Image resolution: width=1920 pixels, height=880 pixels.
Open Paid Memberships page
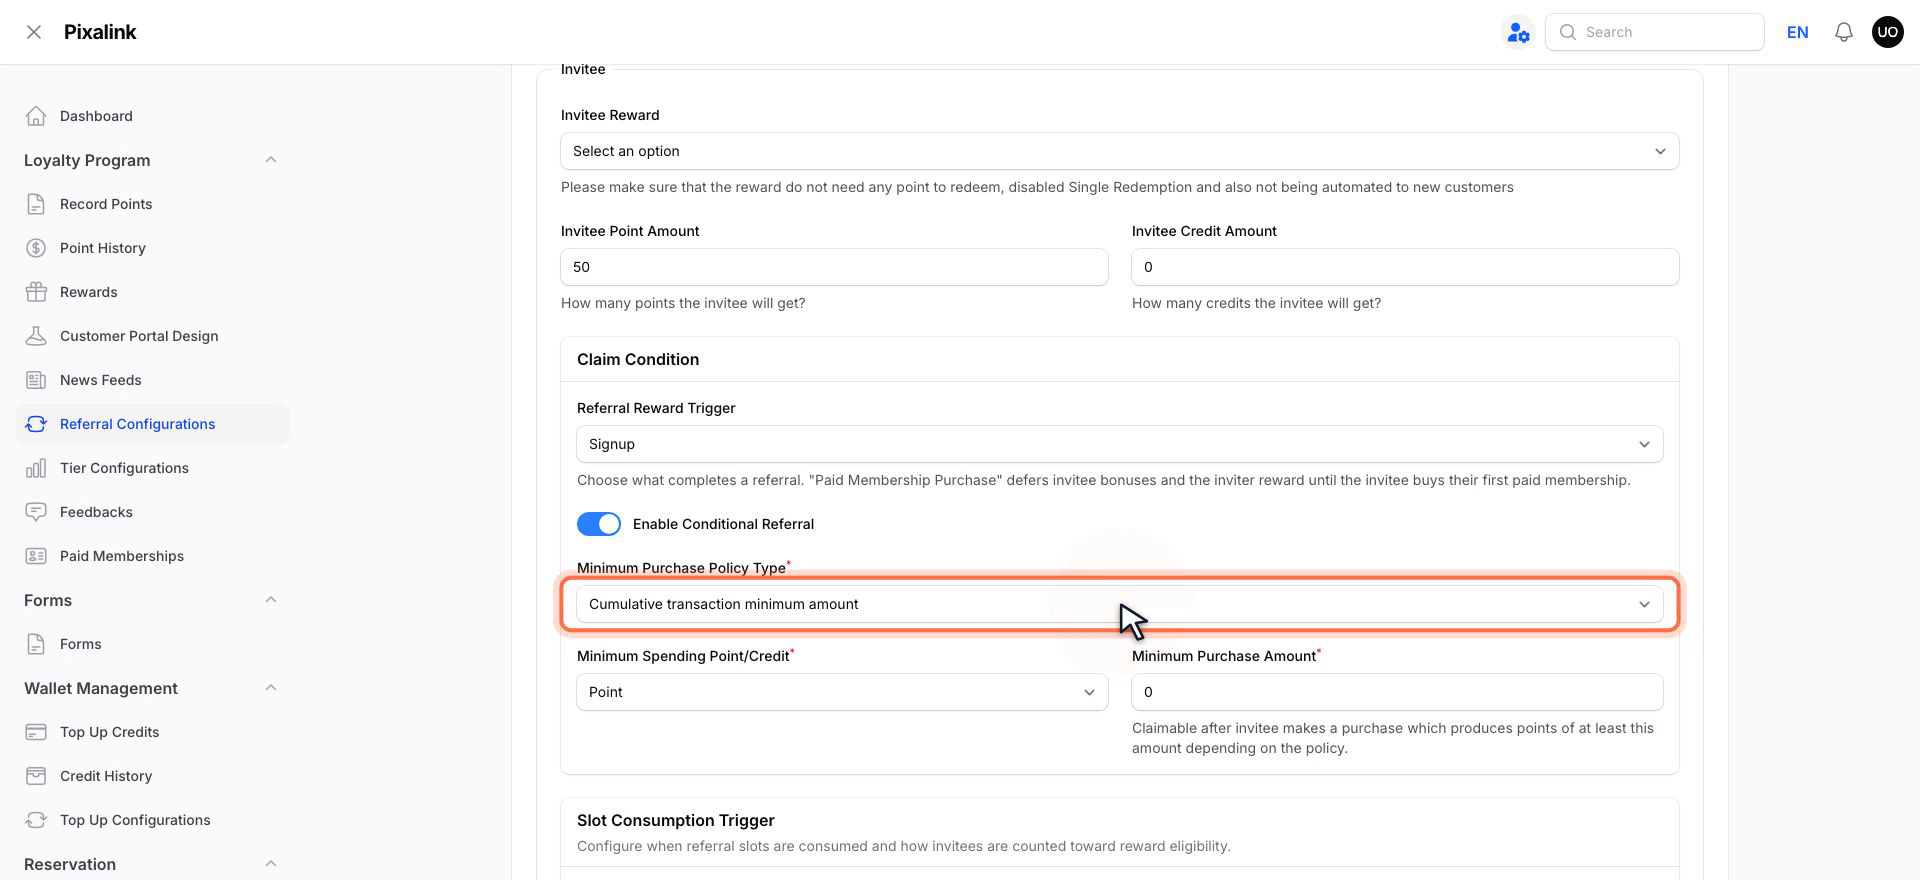pyautogui.click(x=152, y=556)
